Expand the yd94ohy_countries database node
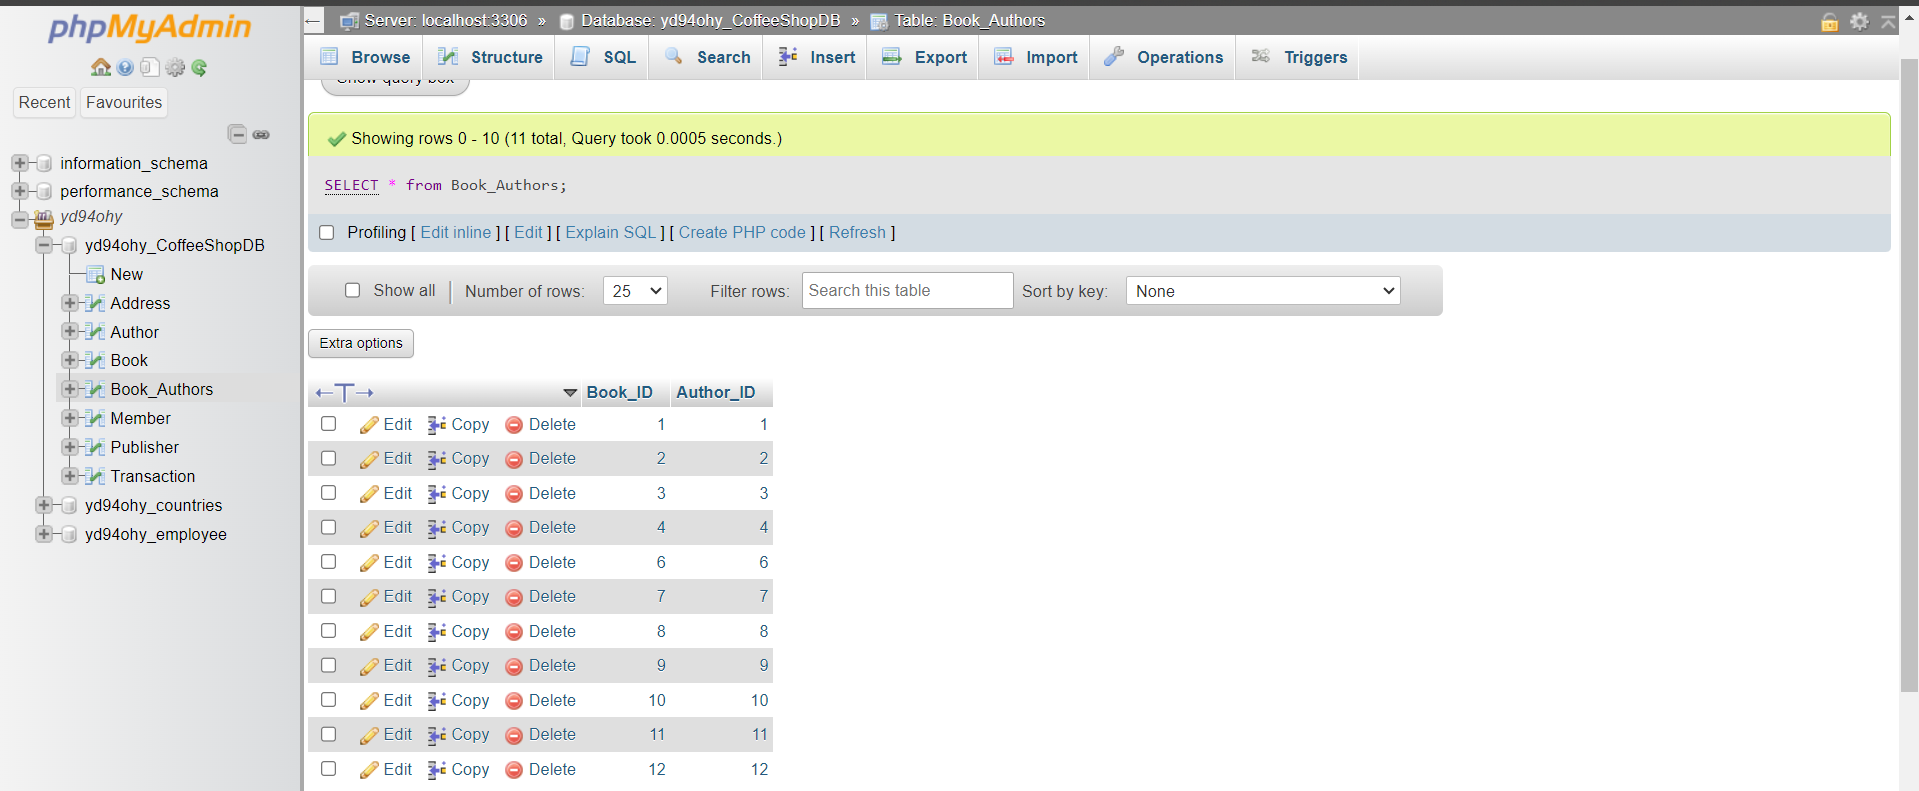This screenshot has height=791, width=1919. [44, 505]
